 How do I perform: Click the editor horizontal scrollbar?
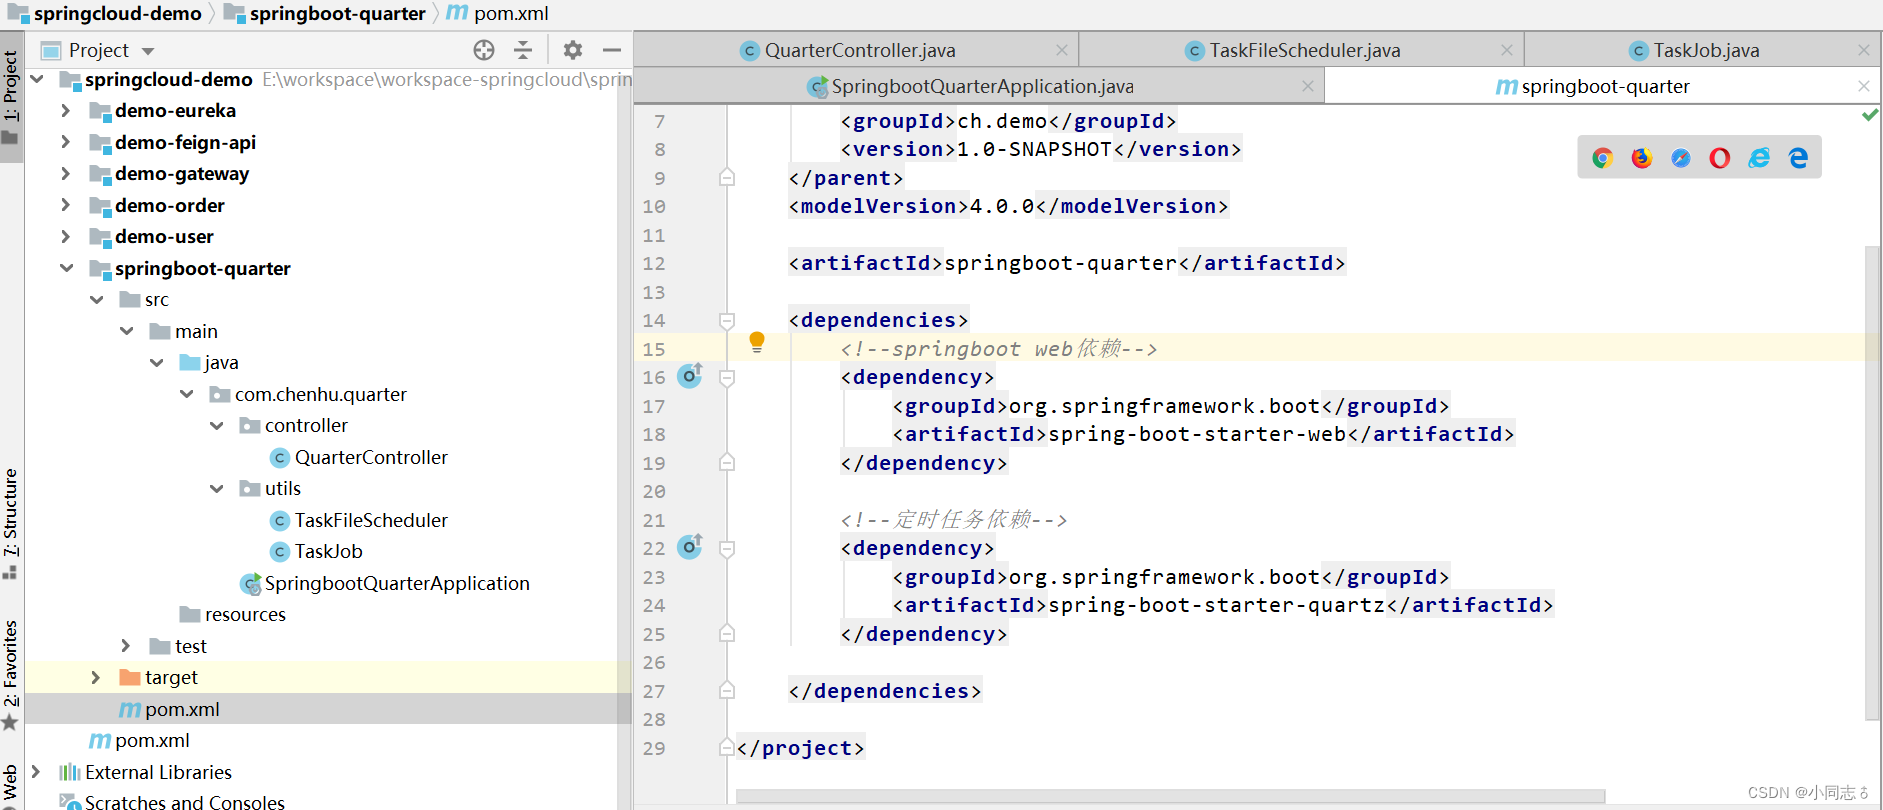1170,796
